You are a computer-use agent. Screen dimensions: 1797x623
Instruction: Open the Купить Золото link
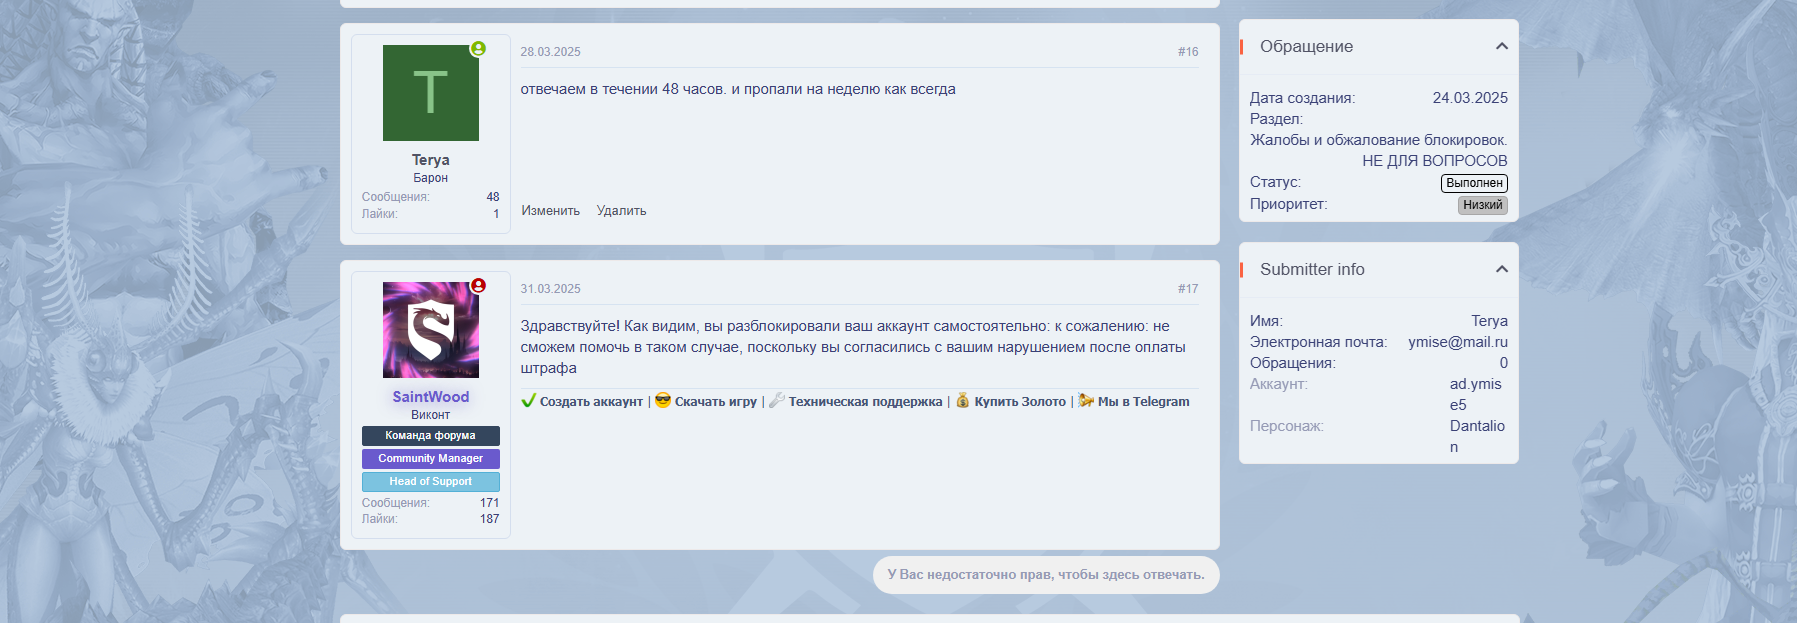tap(1020, 402)
